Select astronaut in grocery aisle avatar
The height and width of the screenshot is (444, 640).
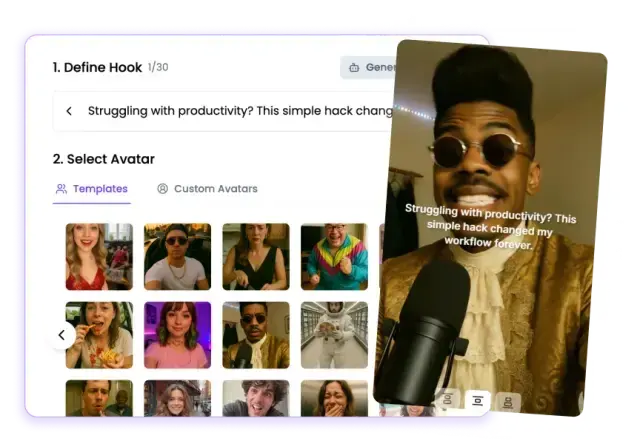click(x=334, y=335)
